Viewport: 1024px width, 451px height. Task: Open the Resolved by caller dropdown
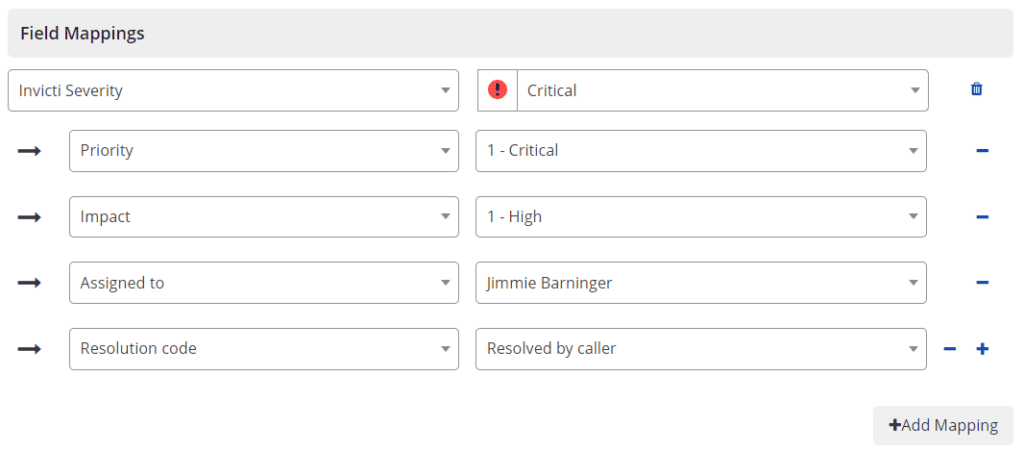(701, 349)
